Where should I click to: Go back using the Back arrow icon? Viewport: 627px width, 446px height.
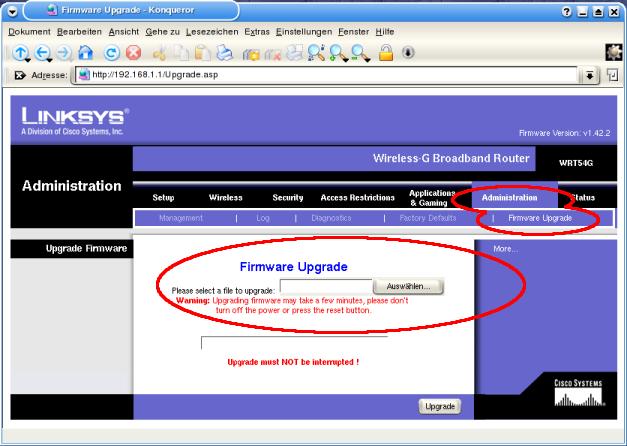41,53
